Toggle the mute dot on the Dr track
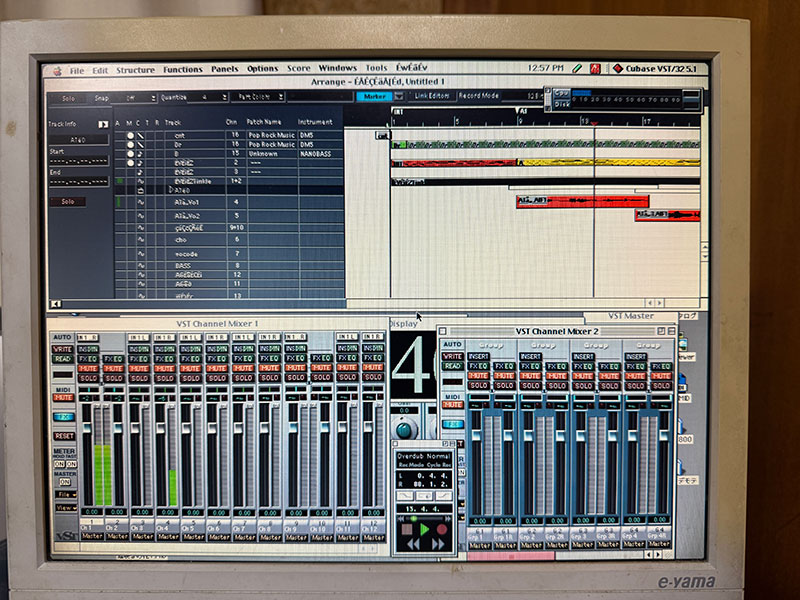800x600 pixels. pos(130,144)
